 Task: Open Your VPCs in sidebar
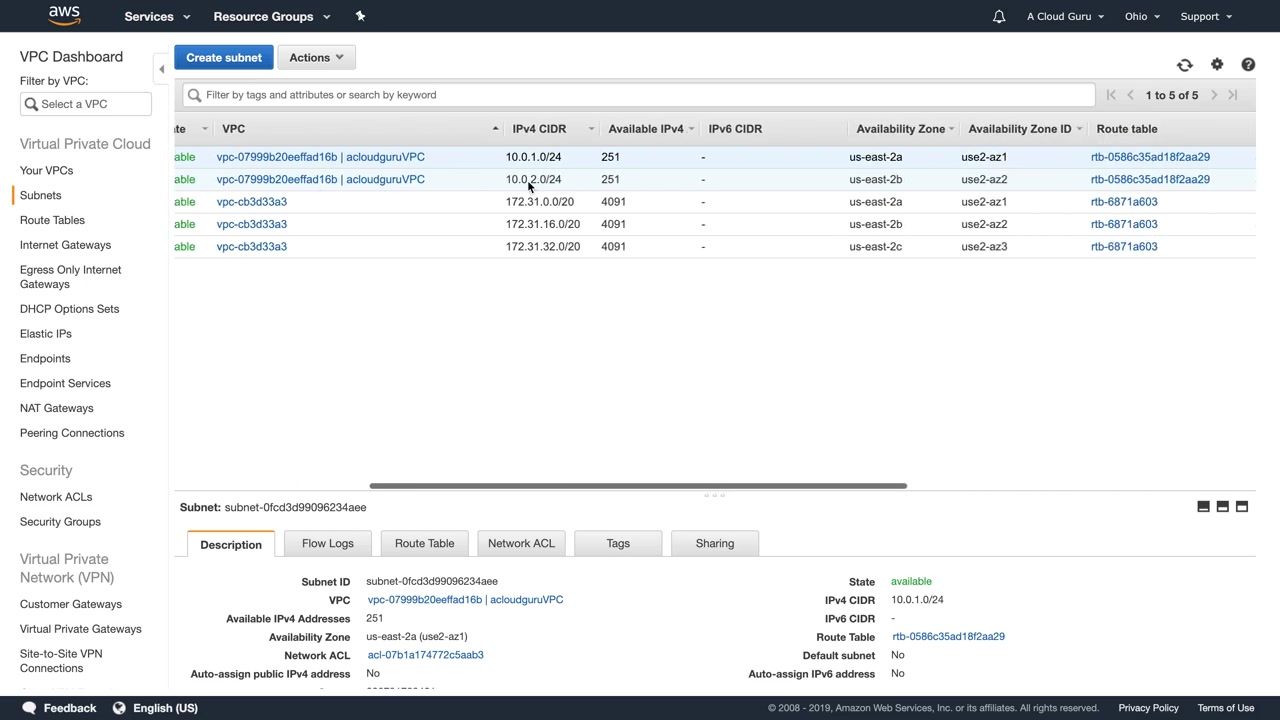tap(46, 171)
